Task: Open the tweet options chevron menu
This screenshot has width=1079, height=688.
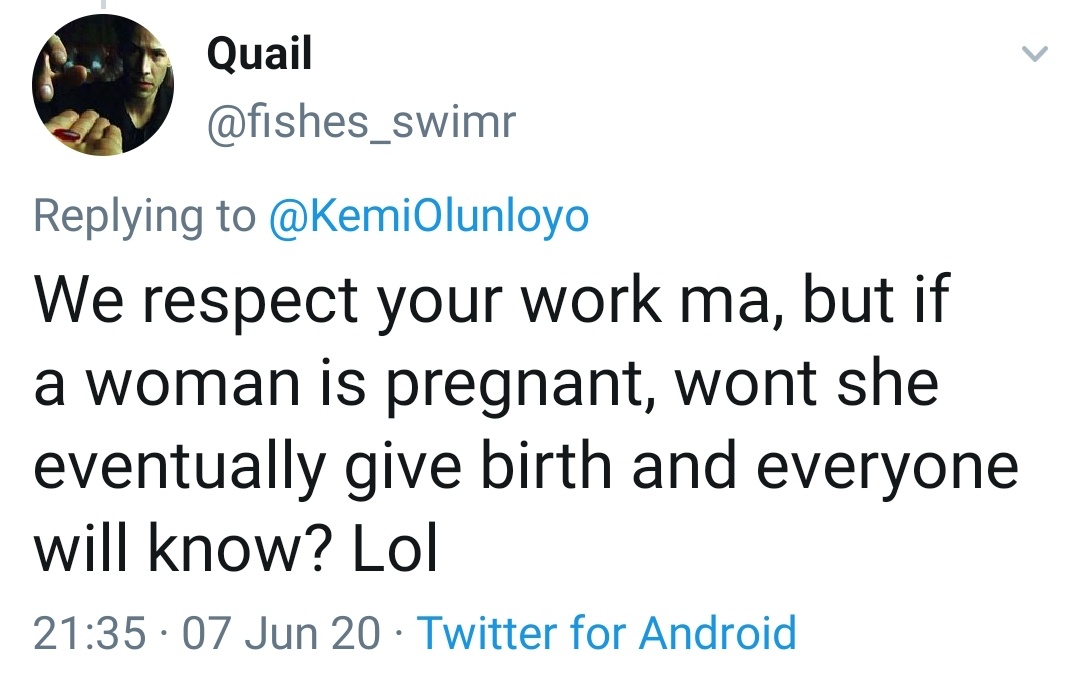Action: (1036, 54)
